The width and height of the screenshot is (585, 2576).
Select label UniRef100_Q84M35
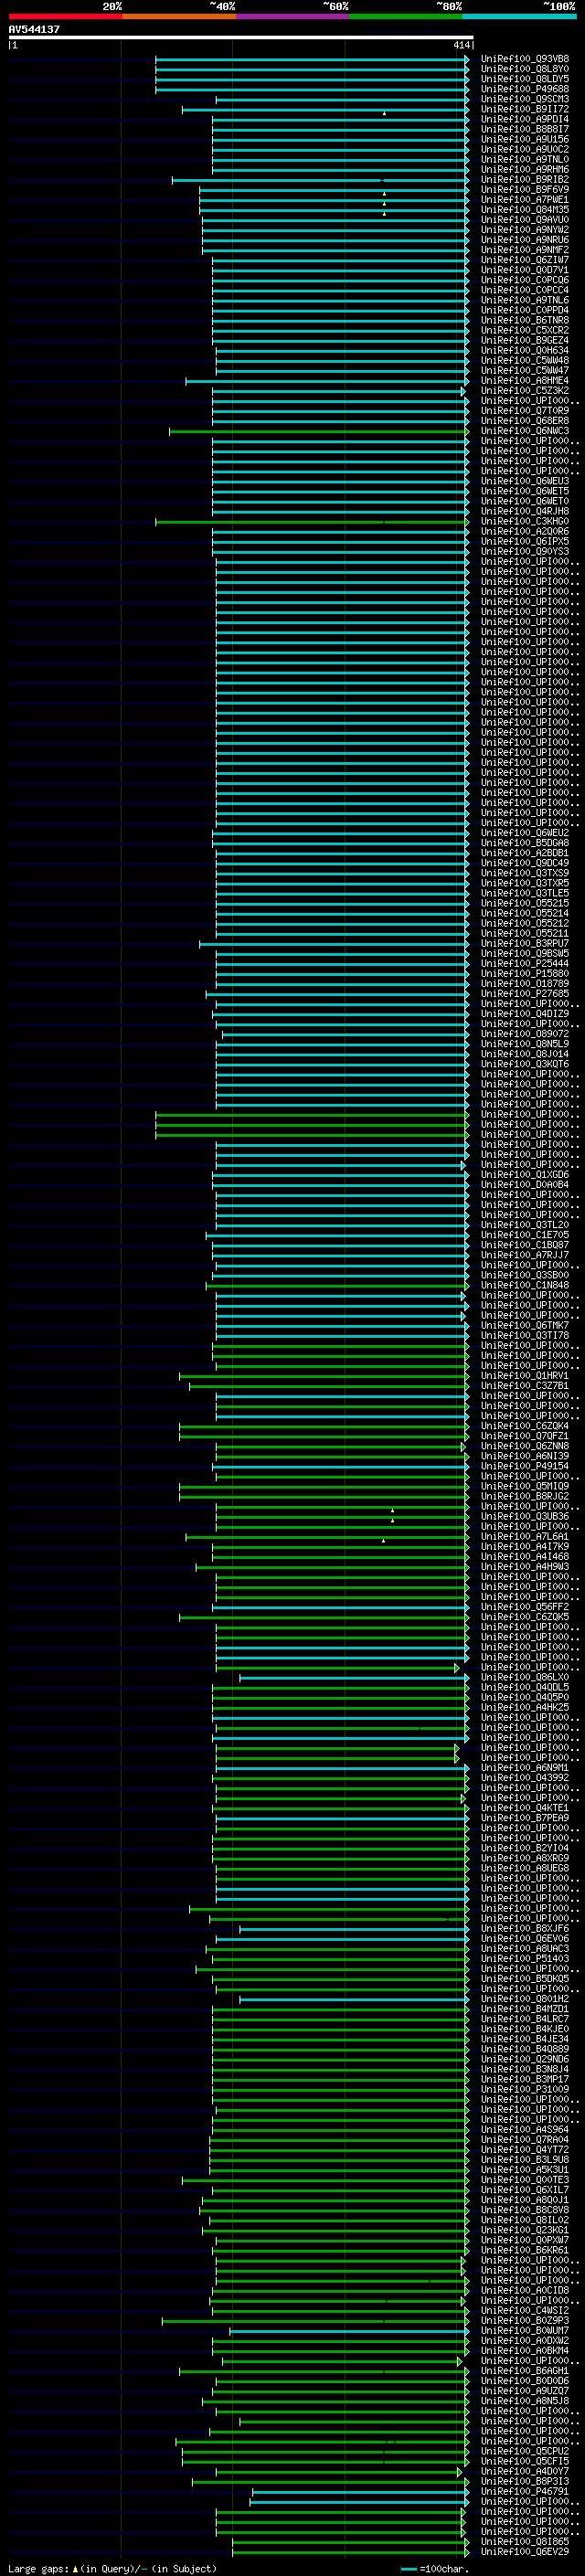(x=525, y=210)
